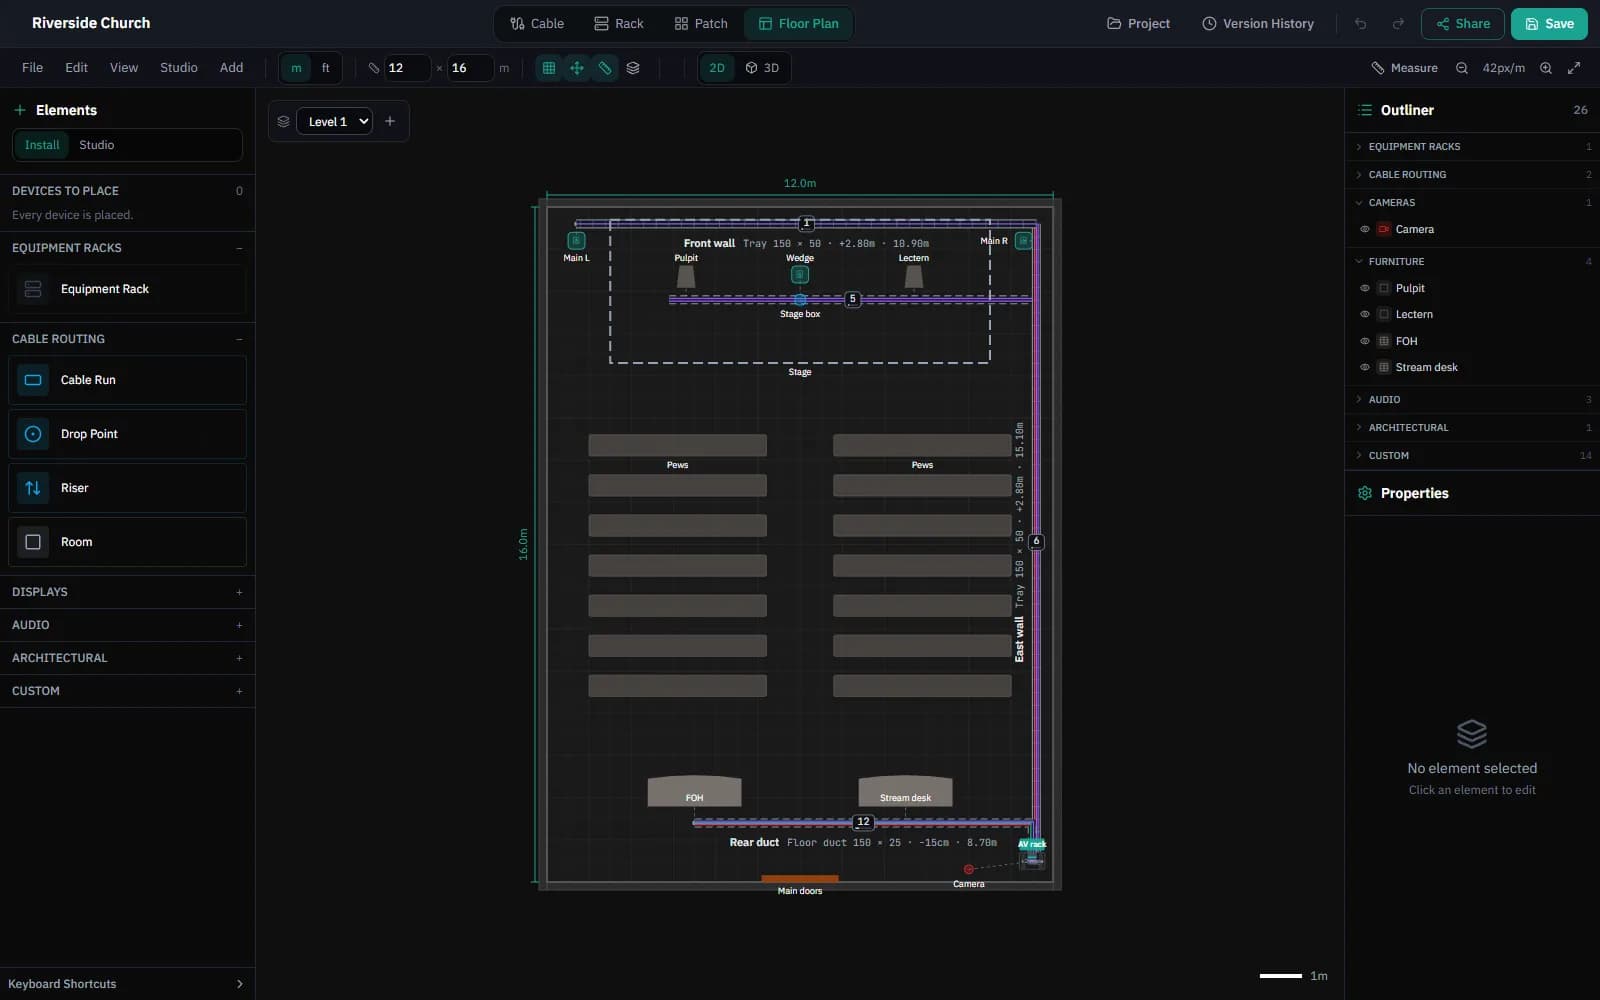
Task: Toggle the grid display icon
Action: [549, 68]
